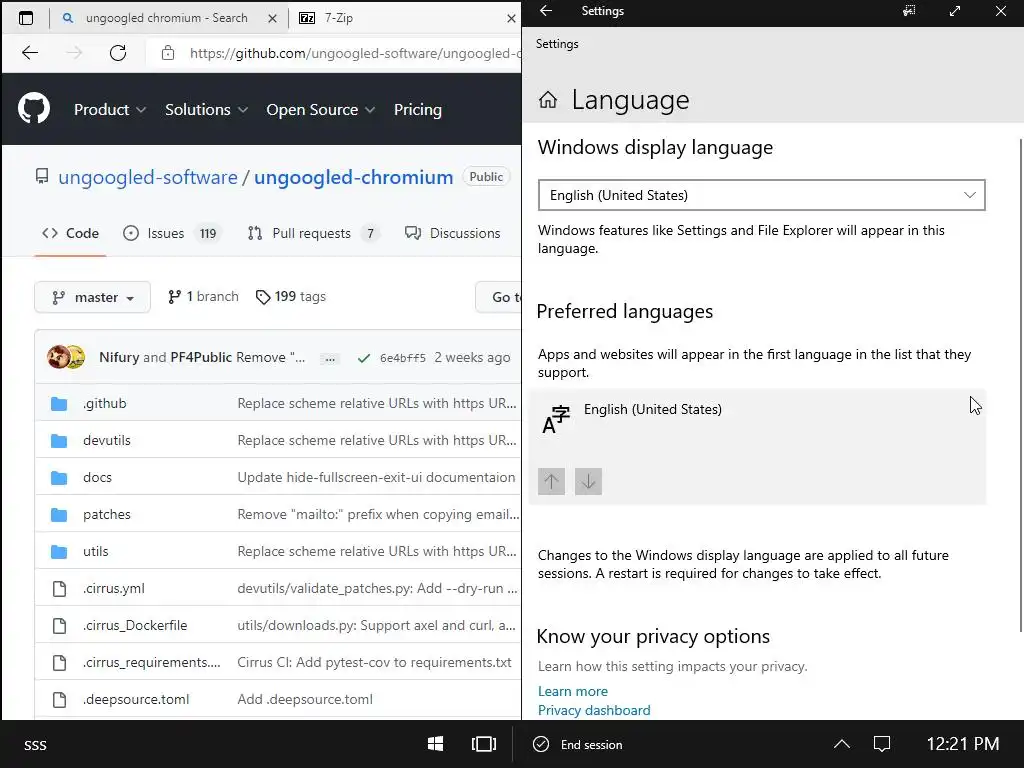The image size is (1024, 768).
Task: Expand the Solutions menu on GitHub
Action: 206,110
